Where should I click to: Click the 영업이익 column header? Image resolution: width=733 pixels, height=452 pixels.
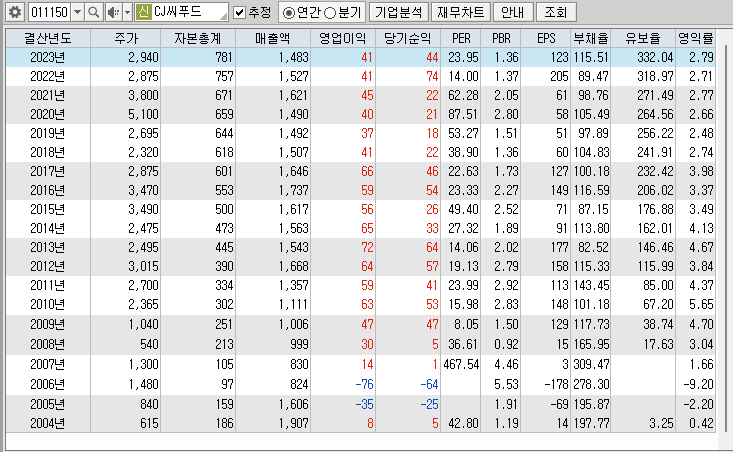tap(343, 38)
